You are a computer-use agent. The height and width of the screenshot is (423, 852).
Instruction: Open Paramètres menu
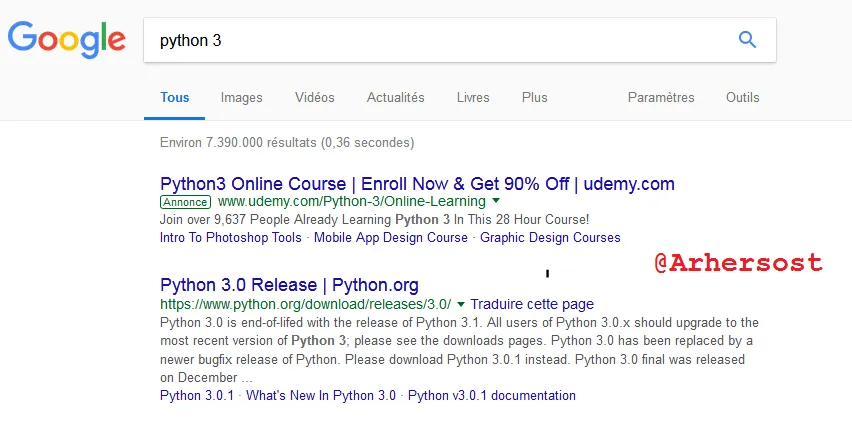tap(661, 98)
